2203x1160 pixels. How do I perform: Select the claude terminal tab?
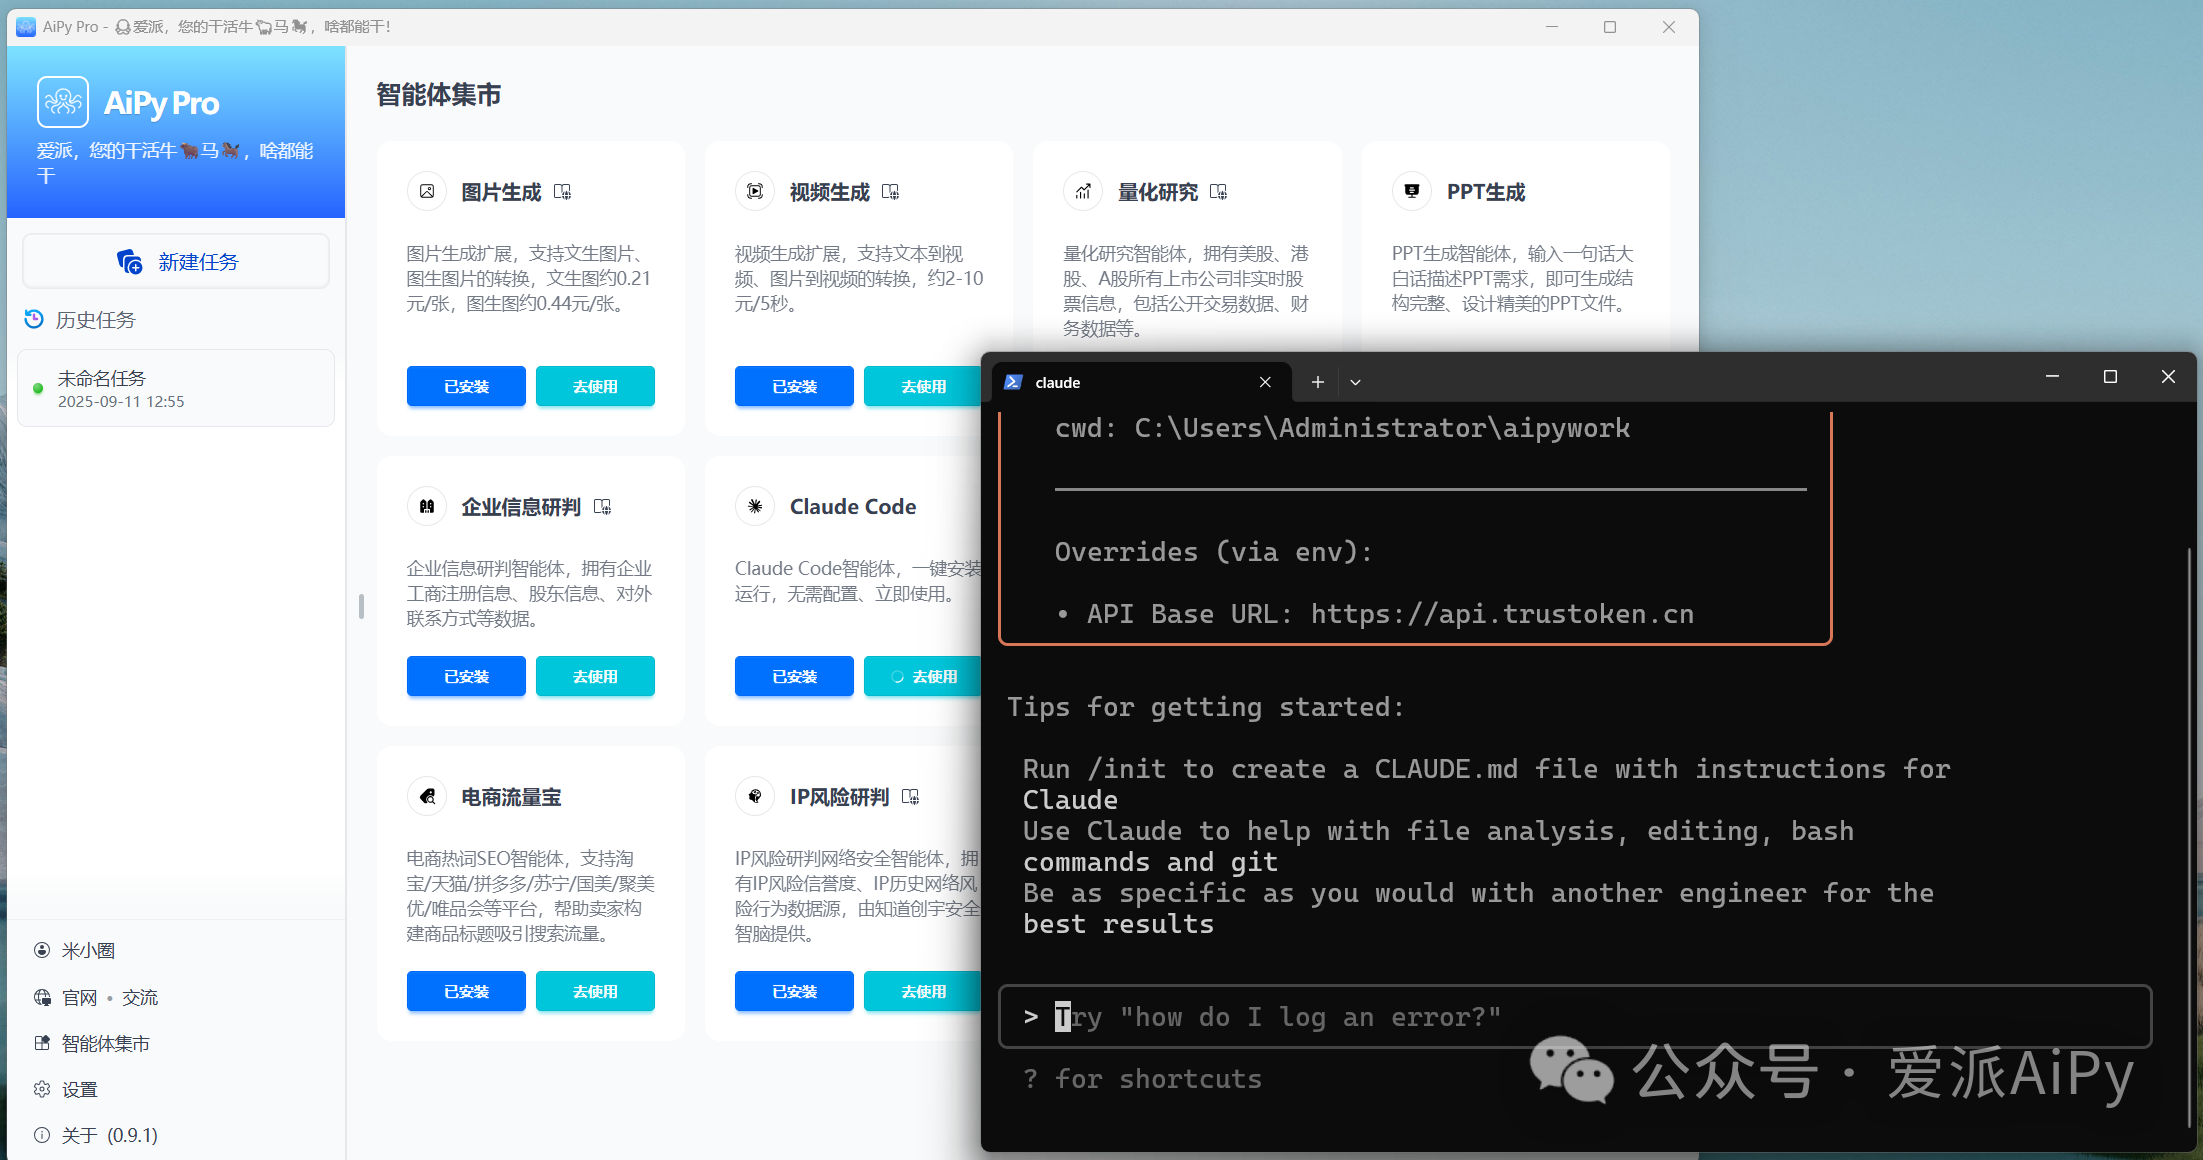pyautogui.click(x=1140, y=382)
